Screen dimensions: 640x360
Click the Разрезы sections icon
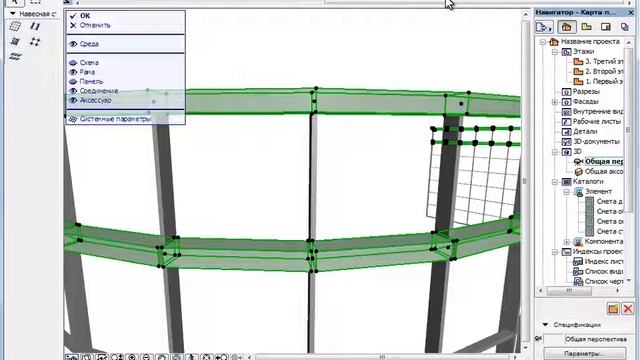click(x=566, y=92)
